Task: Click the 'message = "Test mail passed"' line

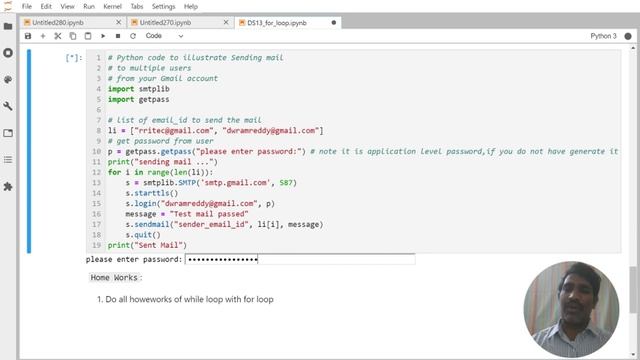Action: (x=187, y=214)
